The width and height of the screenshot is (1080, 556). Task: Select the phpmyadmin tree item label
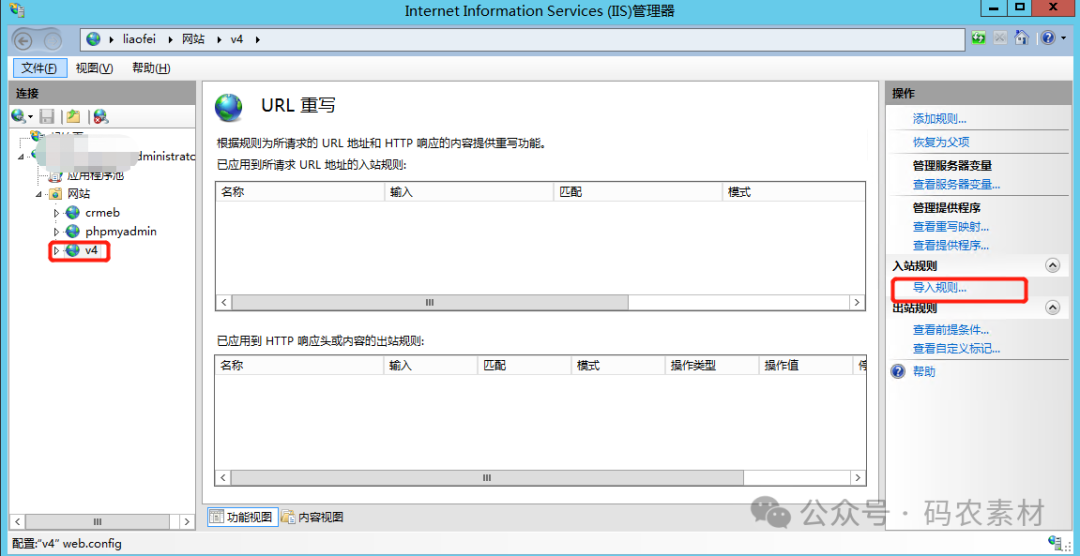click(121, 231)
